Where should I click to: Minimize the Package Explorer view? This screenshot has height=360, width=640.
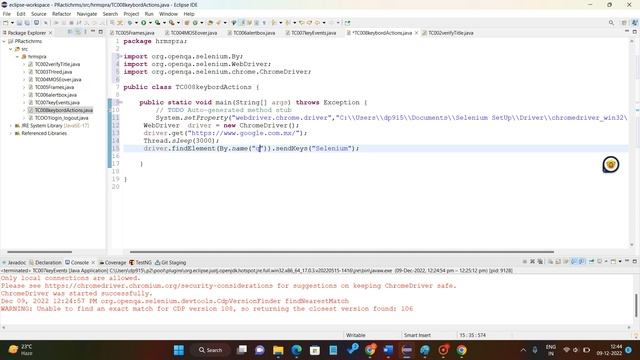coord(93,32)
